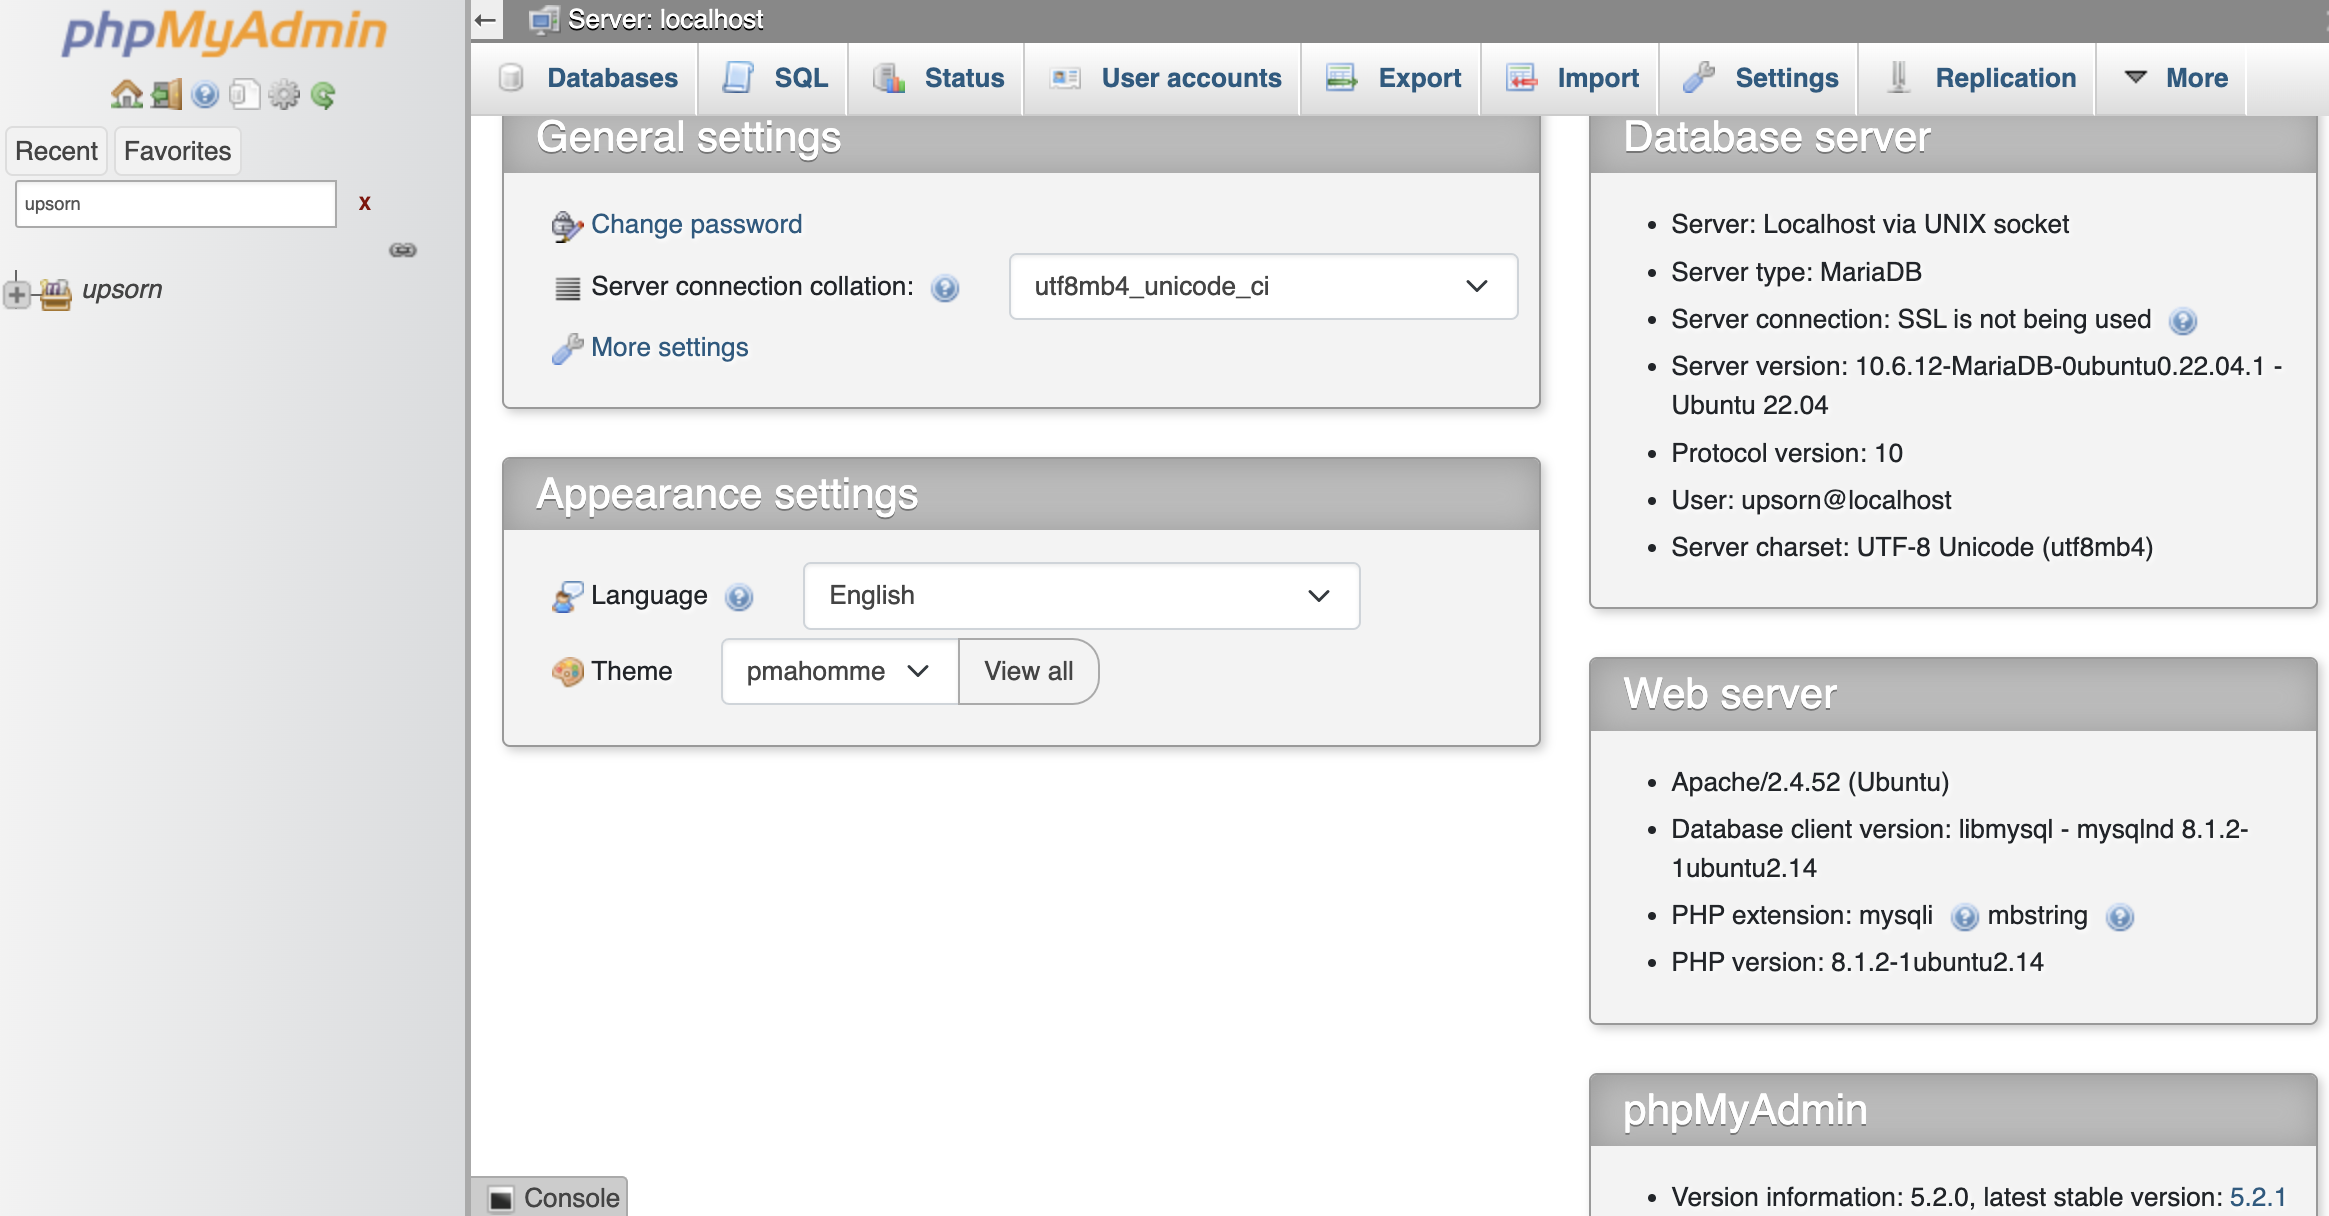The width and height of the screenshot is (2329, 1216).
Task: Click the View all themes button
Action: 1028,671
